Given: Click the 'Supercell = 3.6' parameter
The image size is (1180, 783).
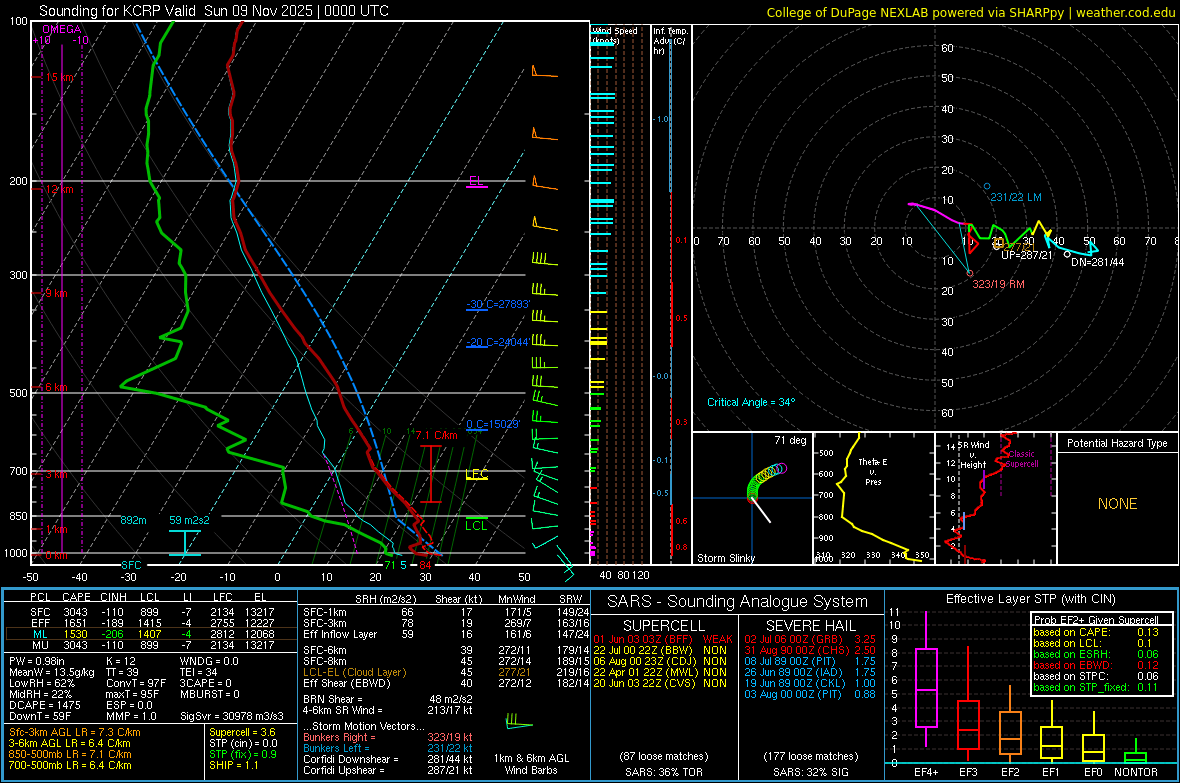Looking at the screenshot, I should 242,733.
